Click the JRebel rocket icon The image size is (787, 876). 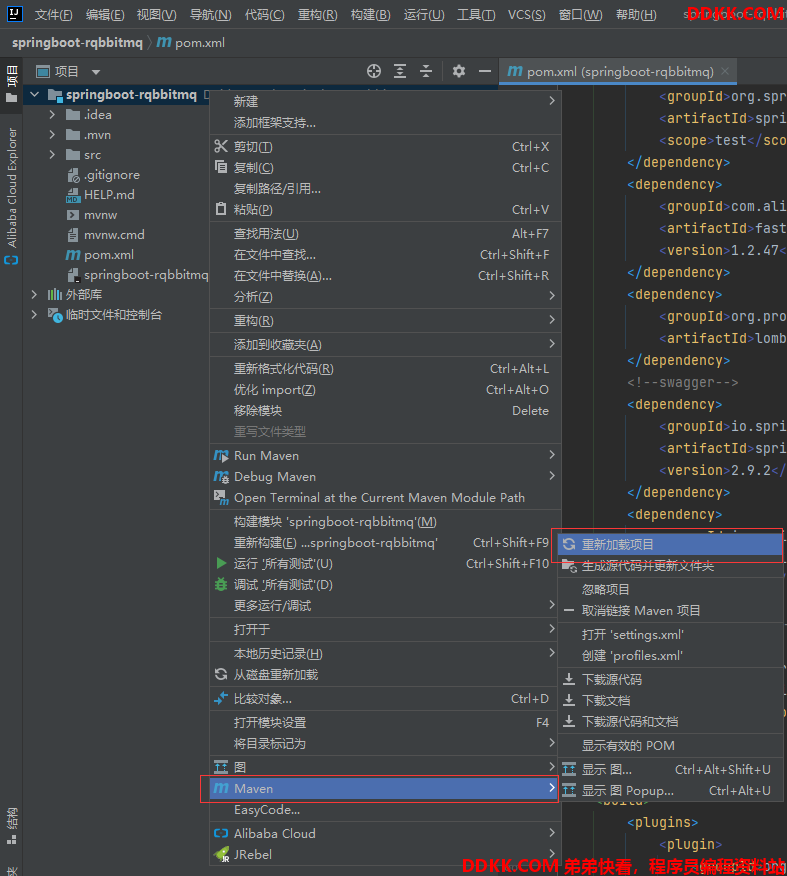[222, 854]
